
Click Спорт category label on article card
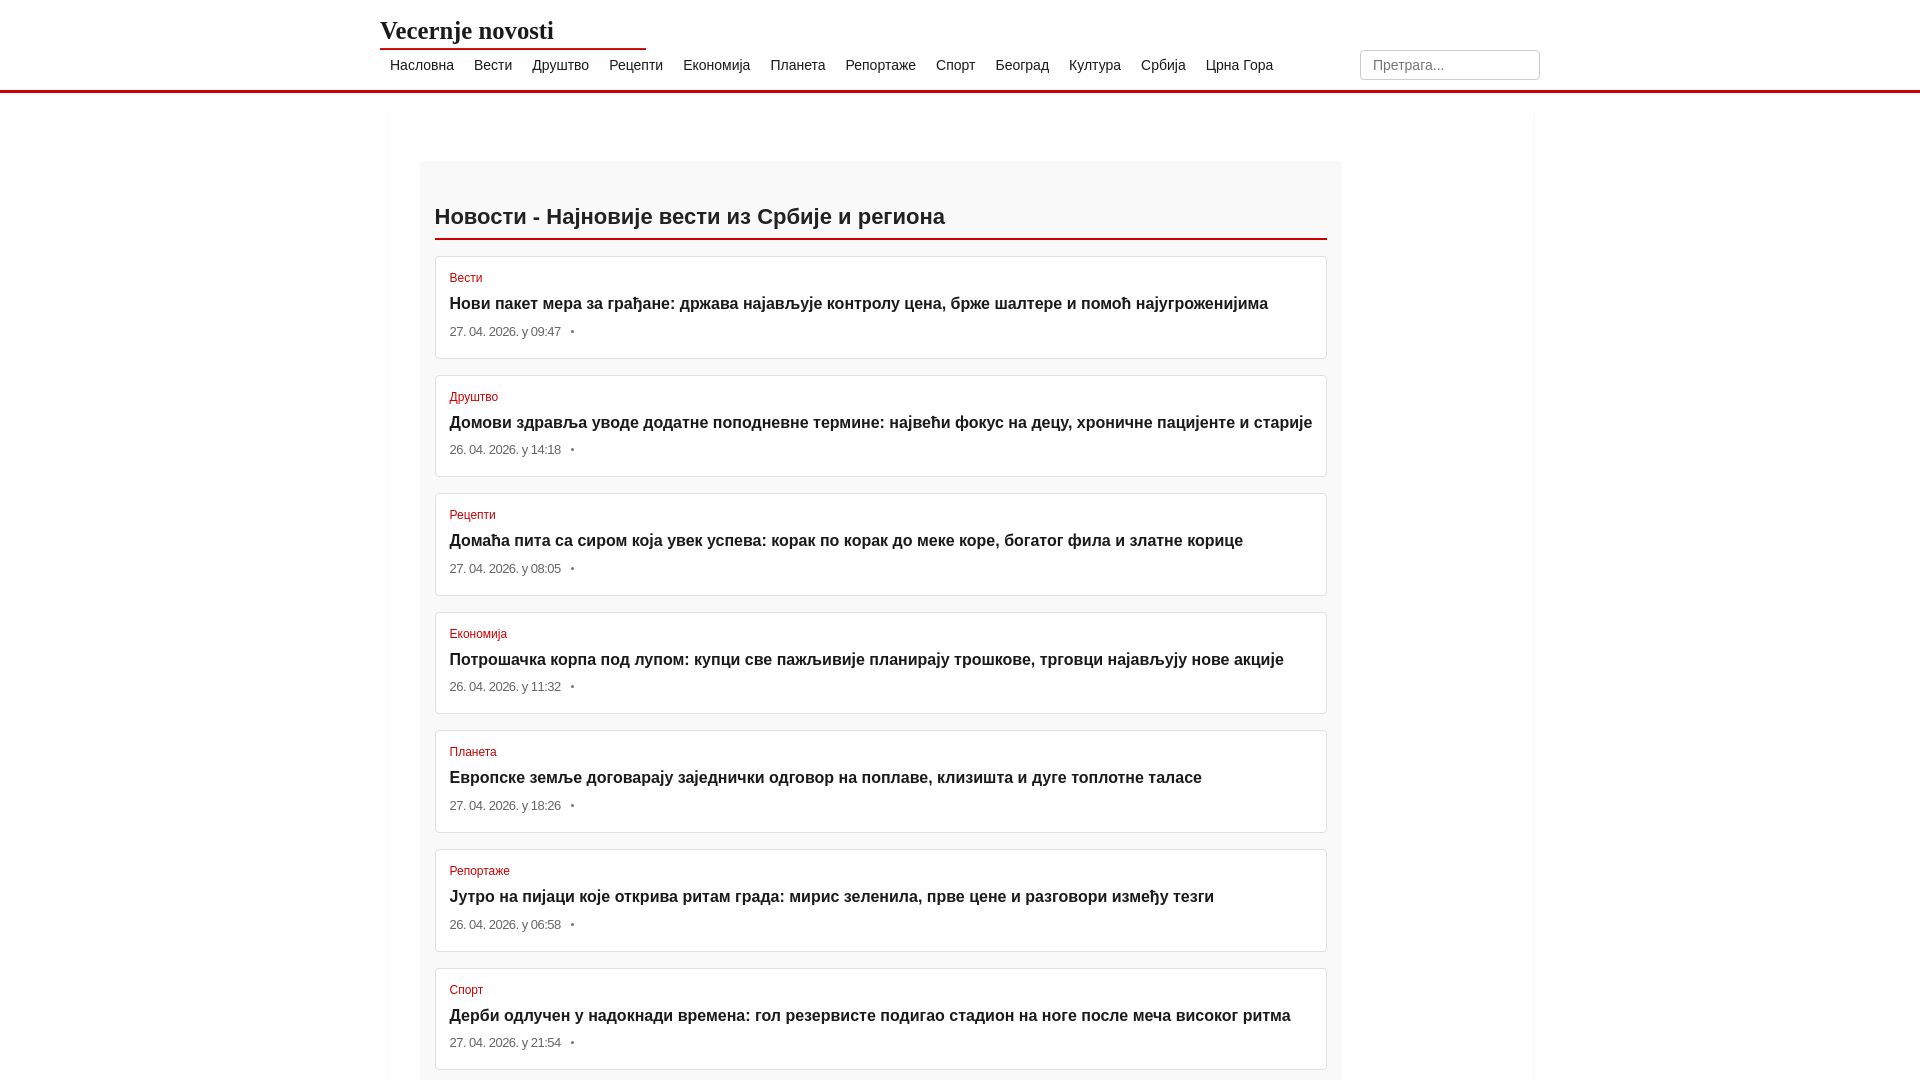pos(466,990)
